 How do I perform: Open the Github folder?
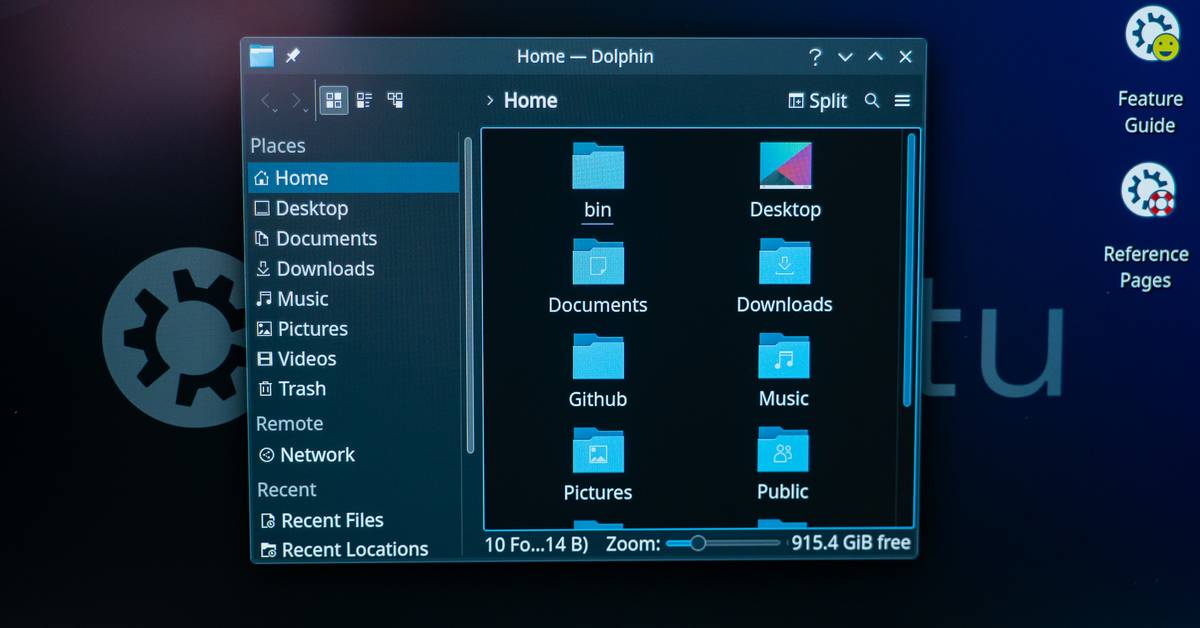coord(598,359)
